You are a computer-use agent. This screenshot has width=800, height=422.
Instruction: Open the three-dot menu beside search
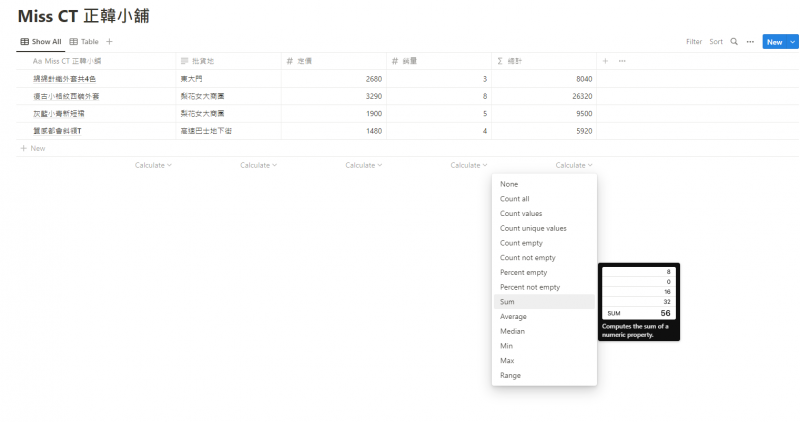(750, 42)
